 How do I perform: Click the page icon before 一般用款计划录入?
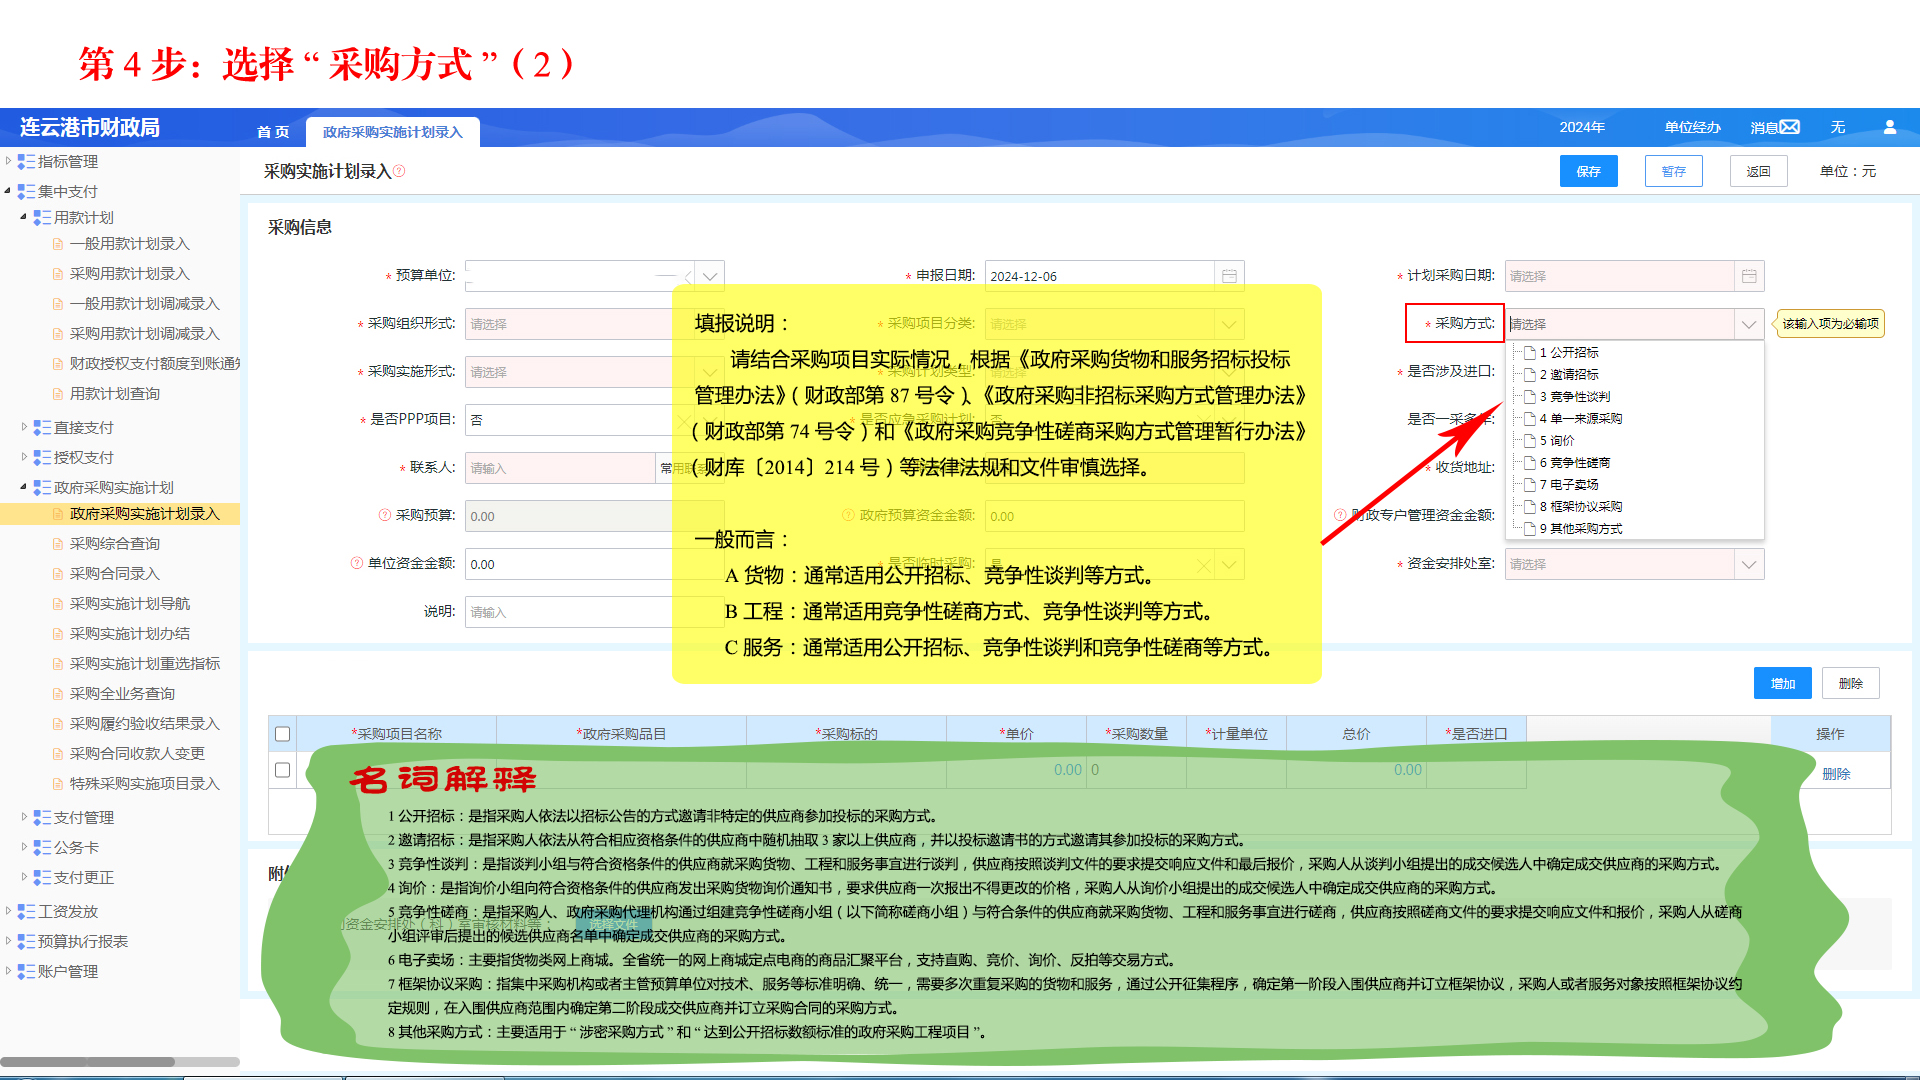click(58, 244)
